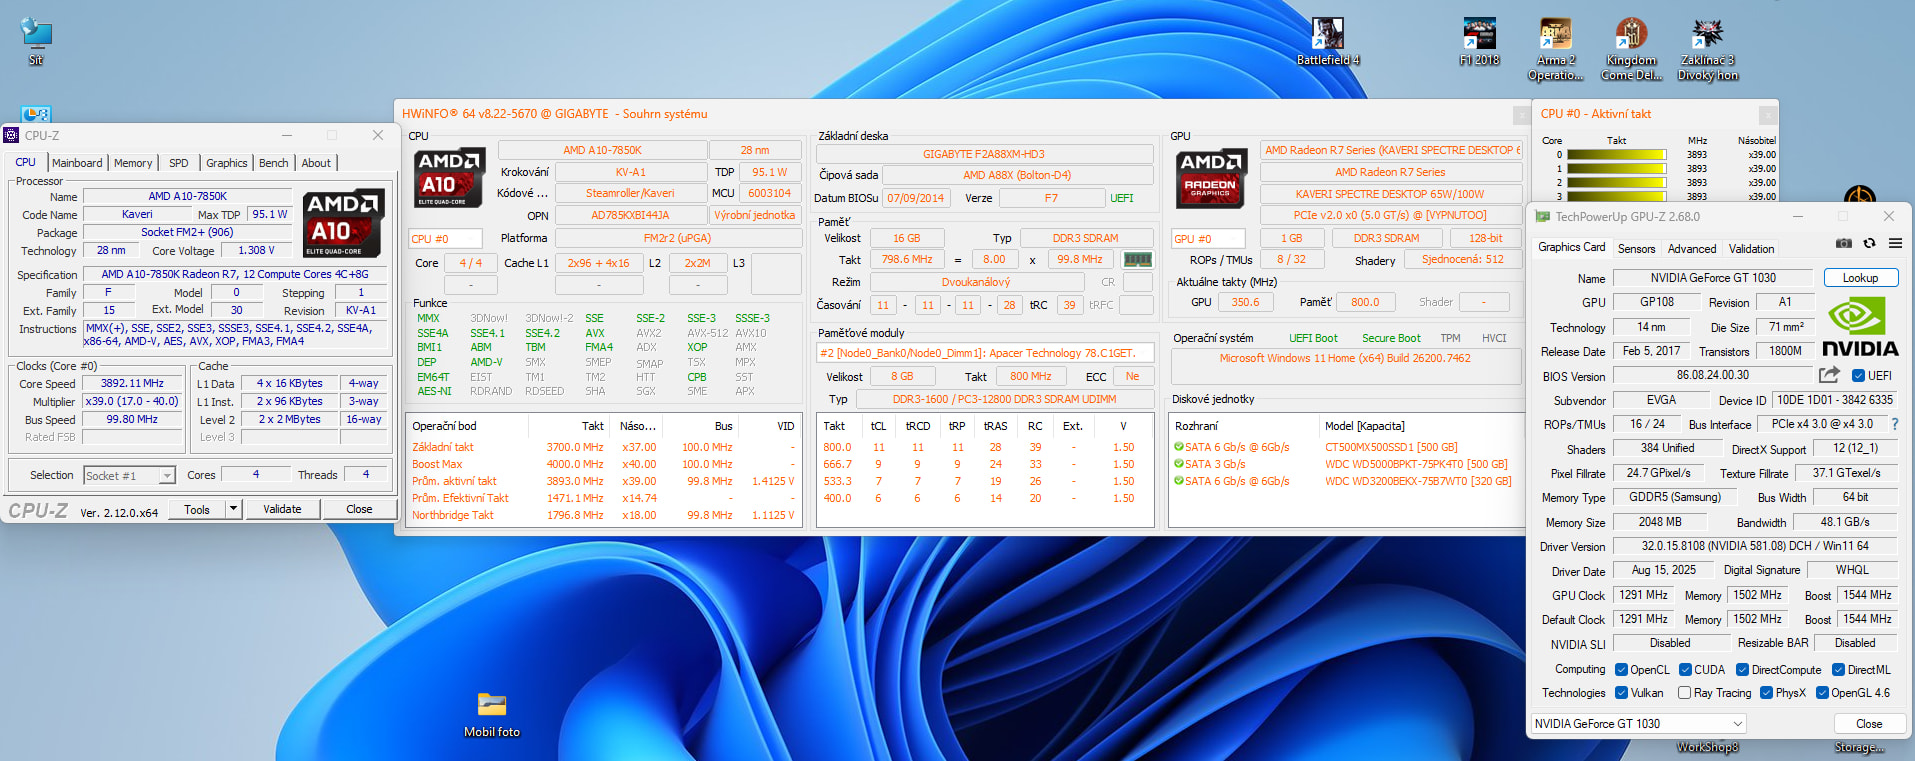
Task: Open the GPU-Z hamburger menu
Action: pos(1895,243)
